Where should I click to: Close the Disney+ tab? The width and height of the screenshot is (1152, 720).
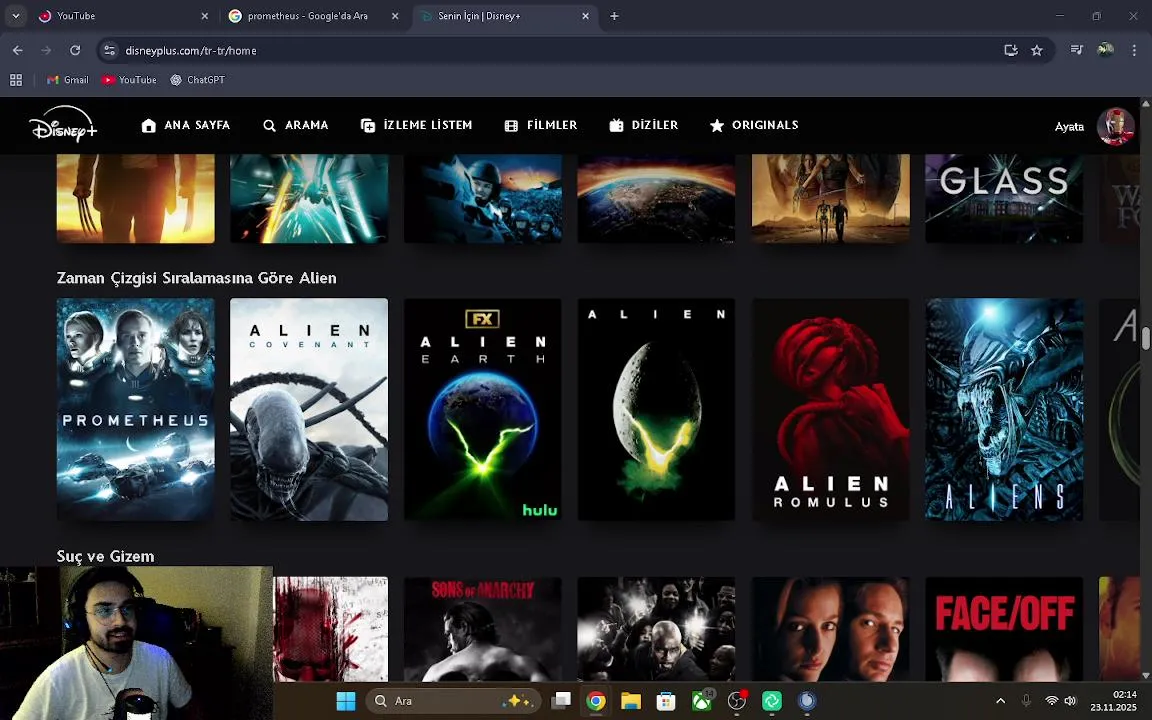[x=586, y=16]
